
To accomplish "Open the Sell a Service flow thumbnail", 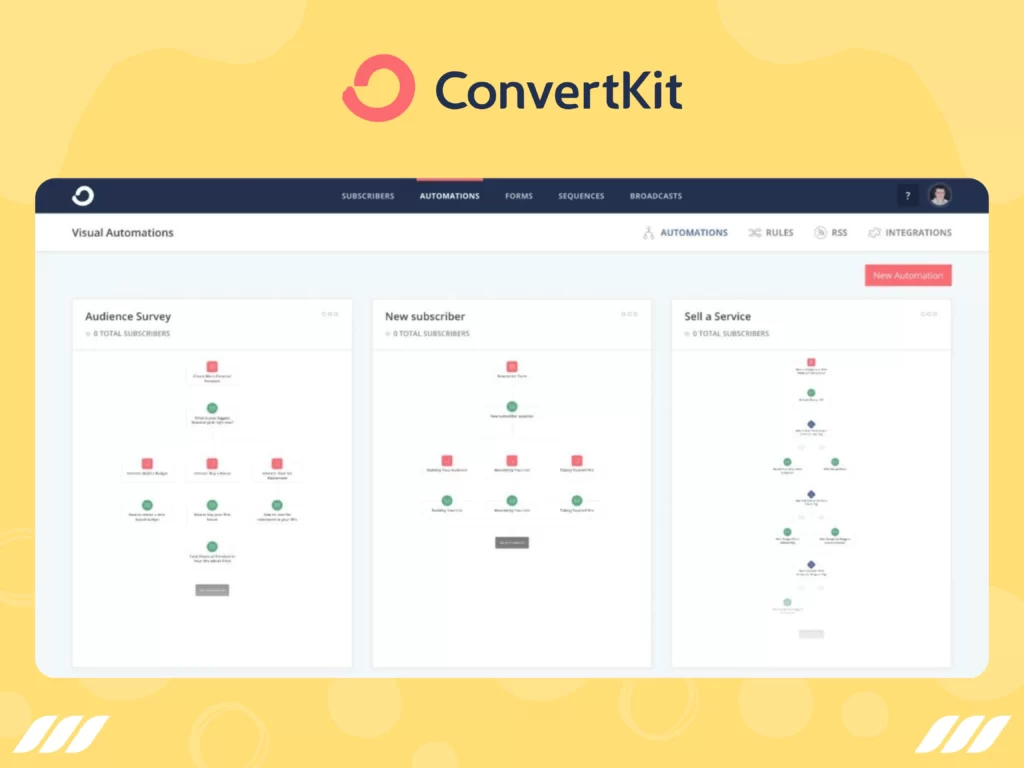I will point(811,508).
